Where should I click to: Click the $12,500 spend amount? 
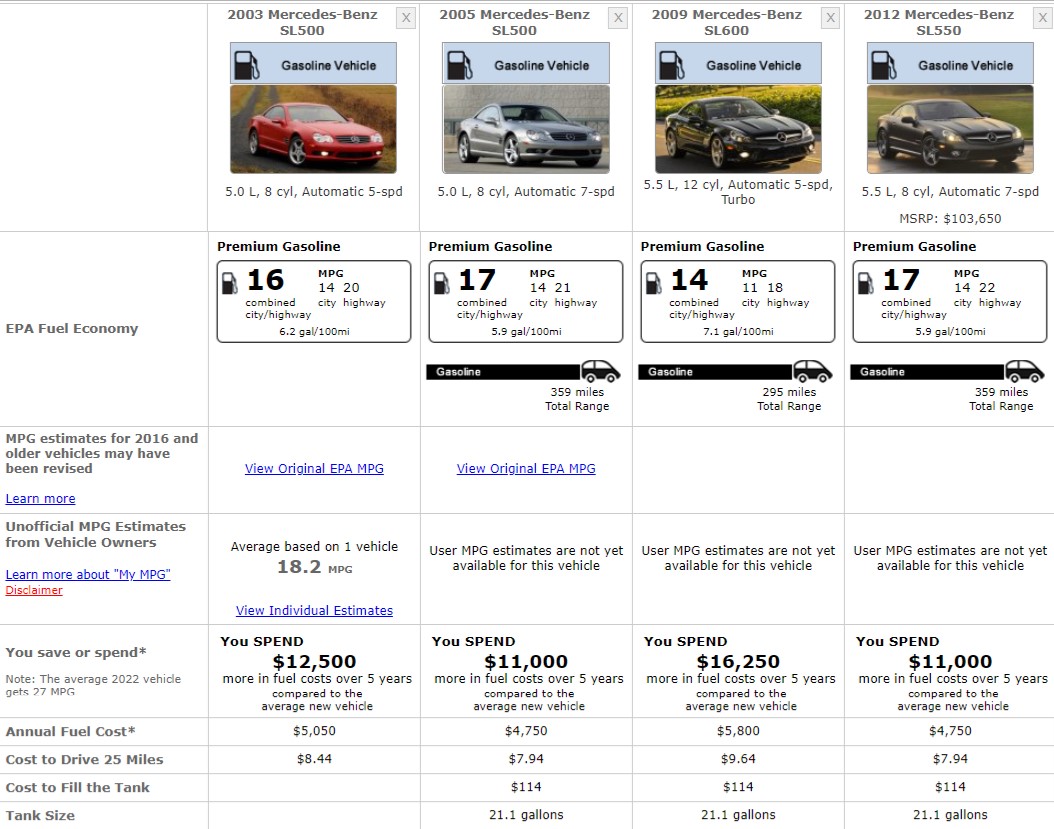pyautogui.click(x=314, y=662)
